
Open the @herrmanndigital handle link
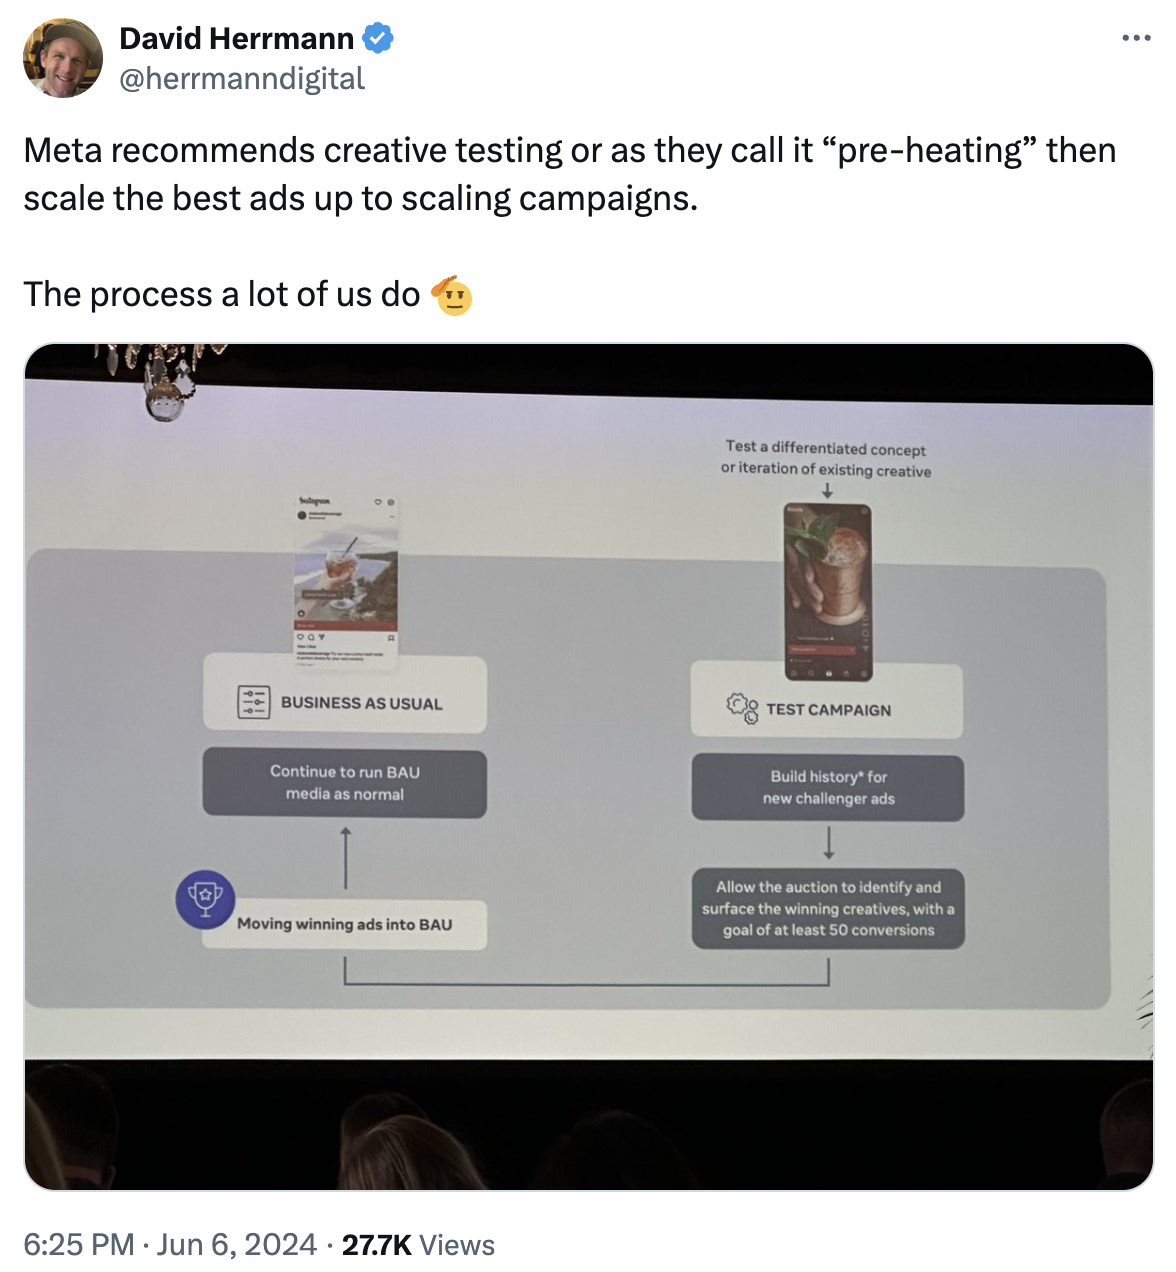pos(242,78)
